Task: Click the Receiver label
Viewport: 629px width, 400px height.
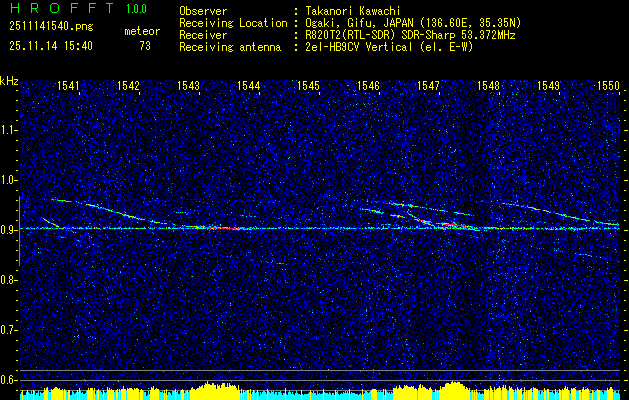Action: 203,35
